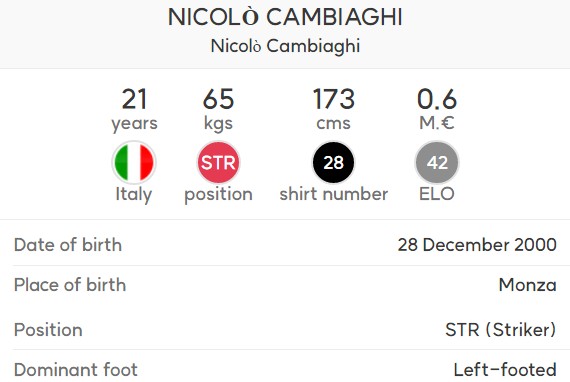Click the Dominant foot row label
The image size is (570, 382).
click(76, 370)
